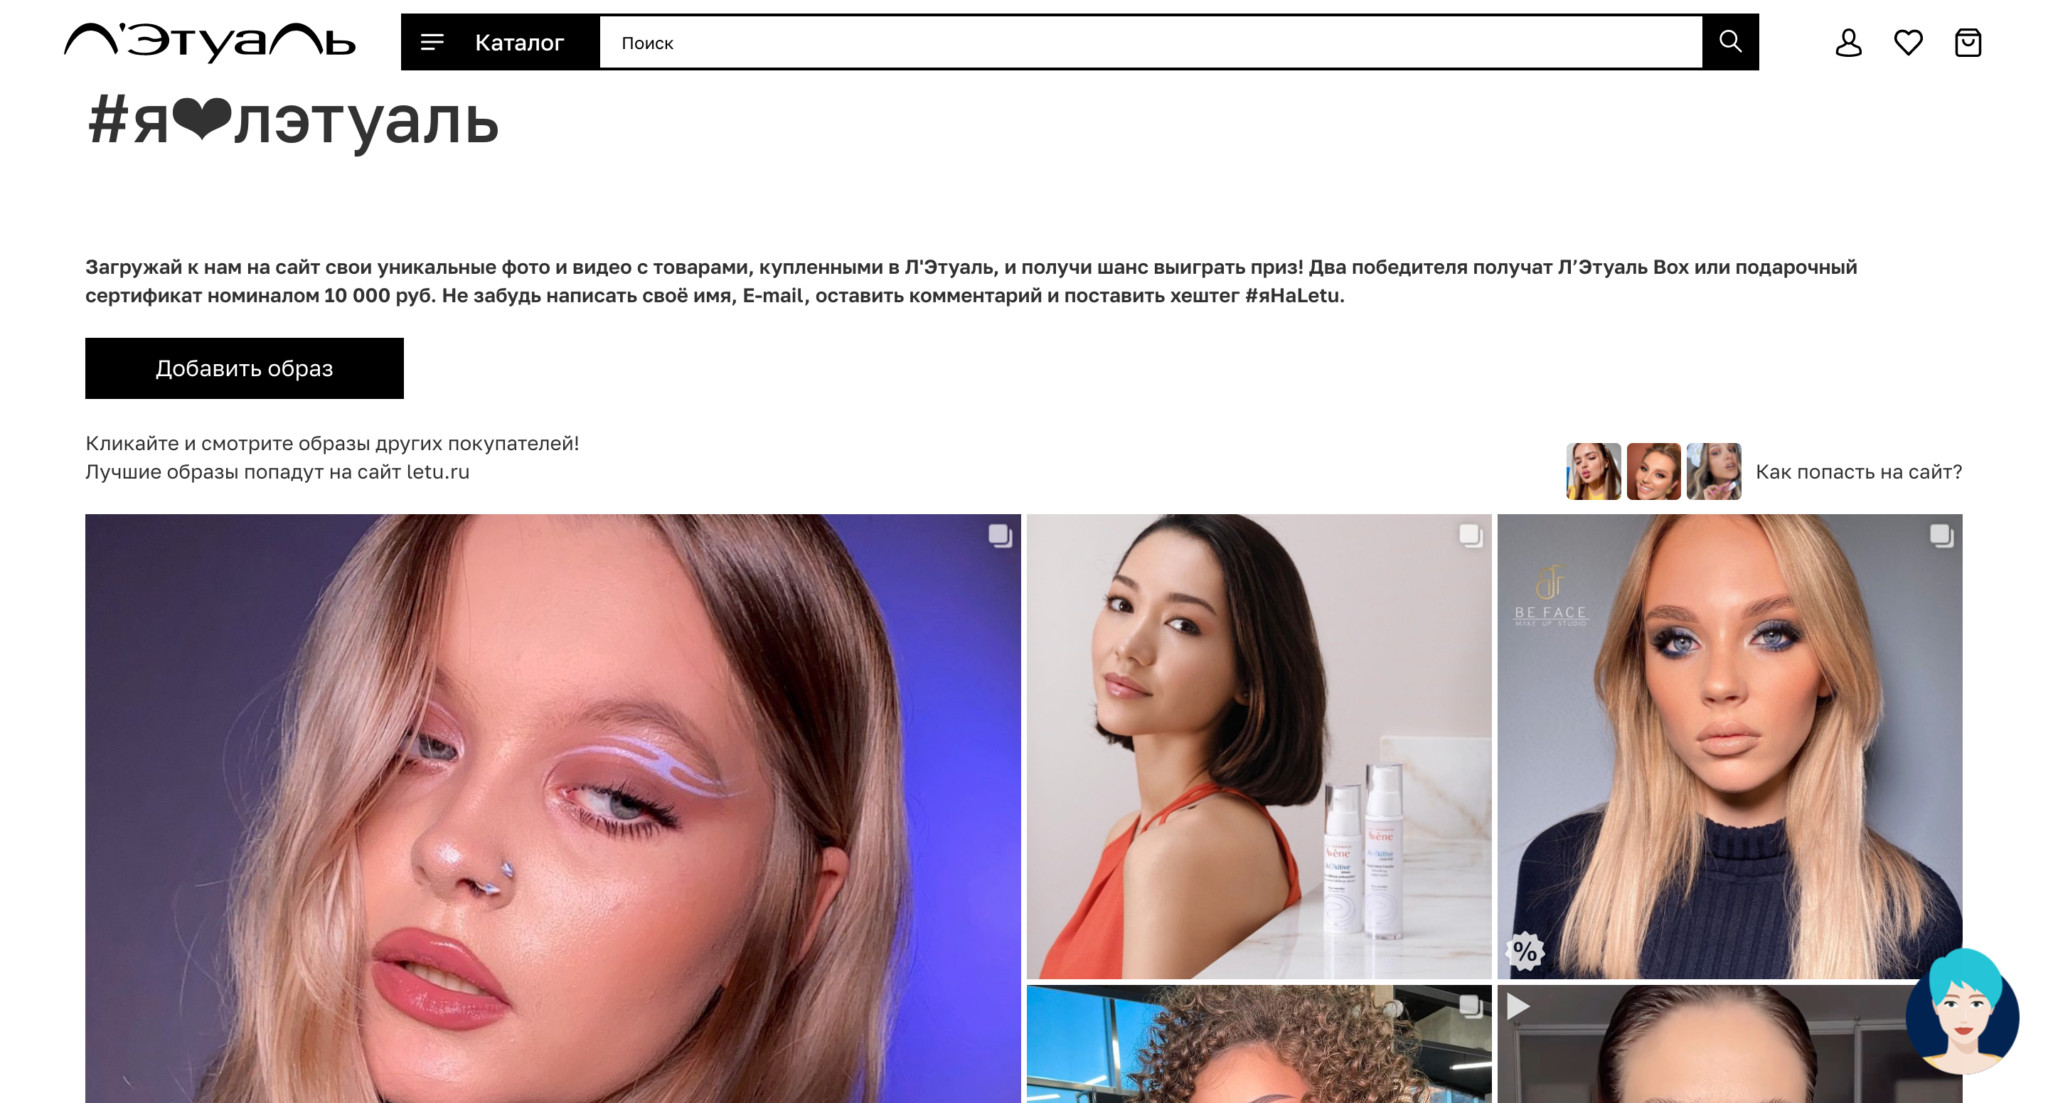This screenshot has height=1103, width=2048.
Task: Select the first small face thumbnail near Как попасть
Action: coord(1593,471)
